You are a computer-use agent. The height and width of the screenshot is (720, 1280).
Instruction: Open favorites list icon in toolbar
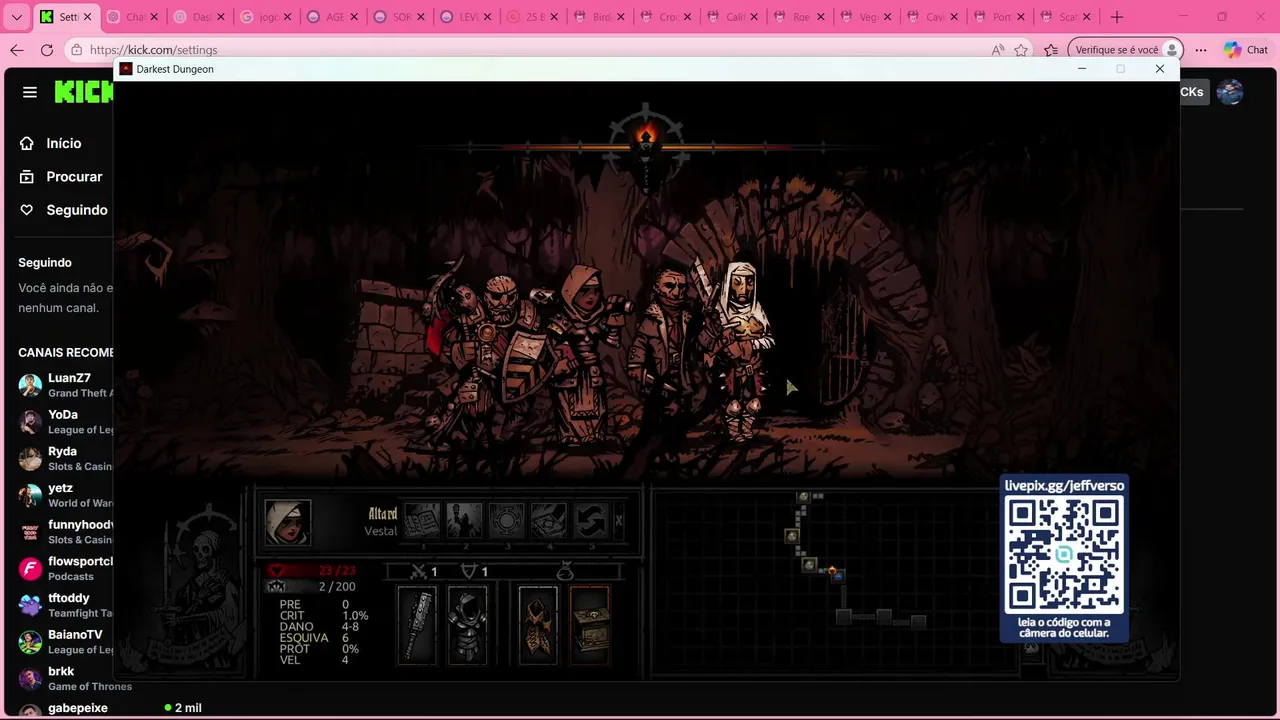tap(1051, 50)
